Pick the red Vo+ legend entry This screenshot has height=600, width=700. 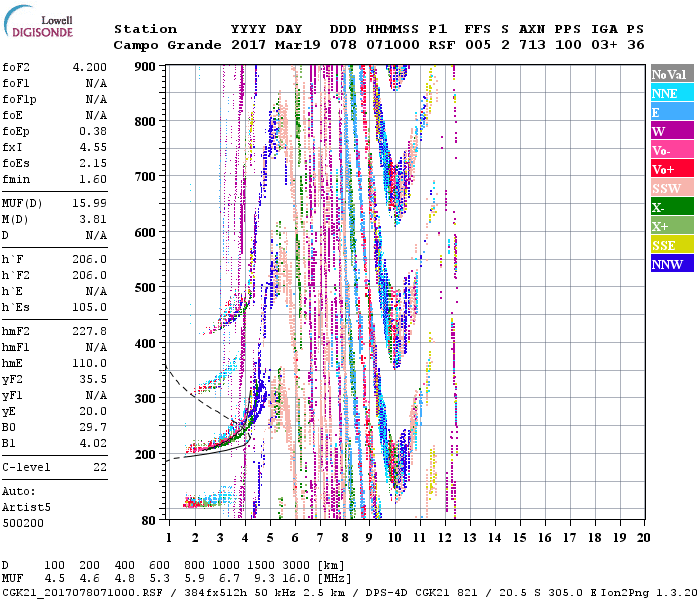672,169
